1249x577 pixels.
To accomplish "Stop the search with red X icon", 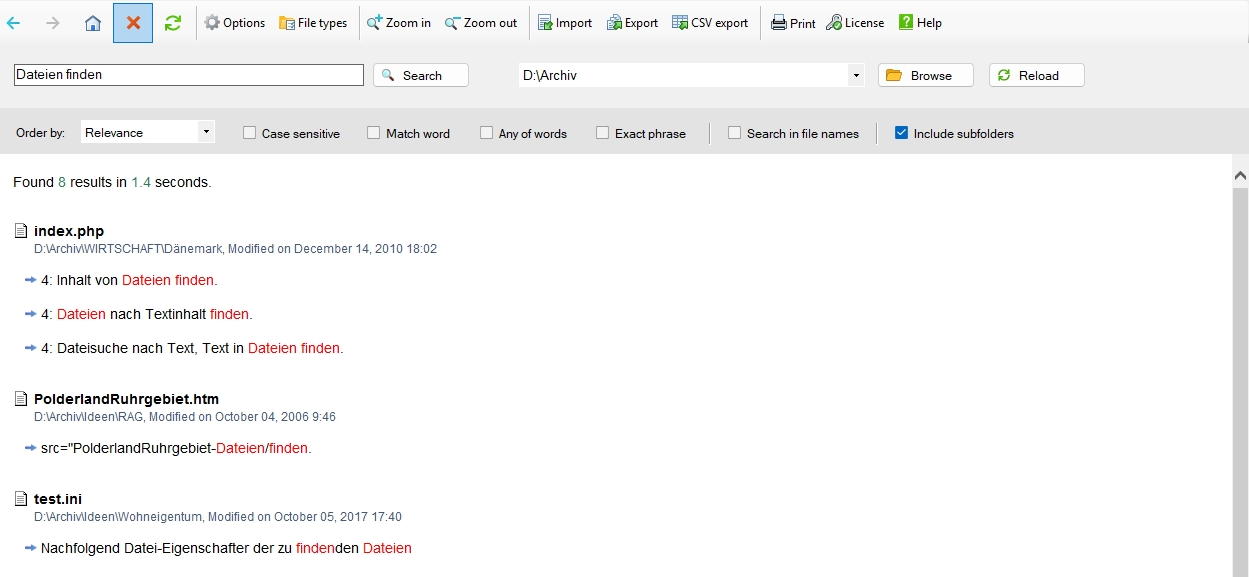I will coord(133,23).
